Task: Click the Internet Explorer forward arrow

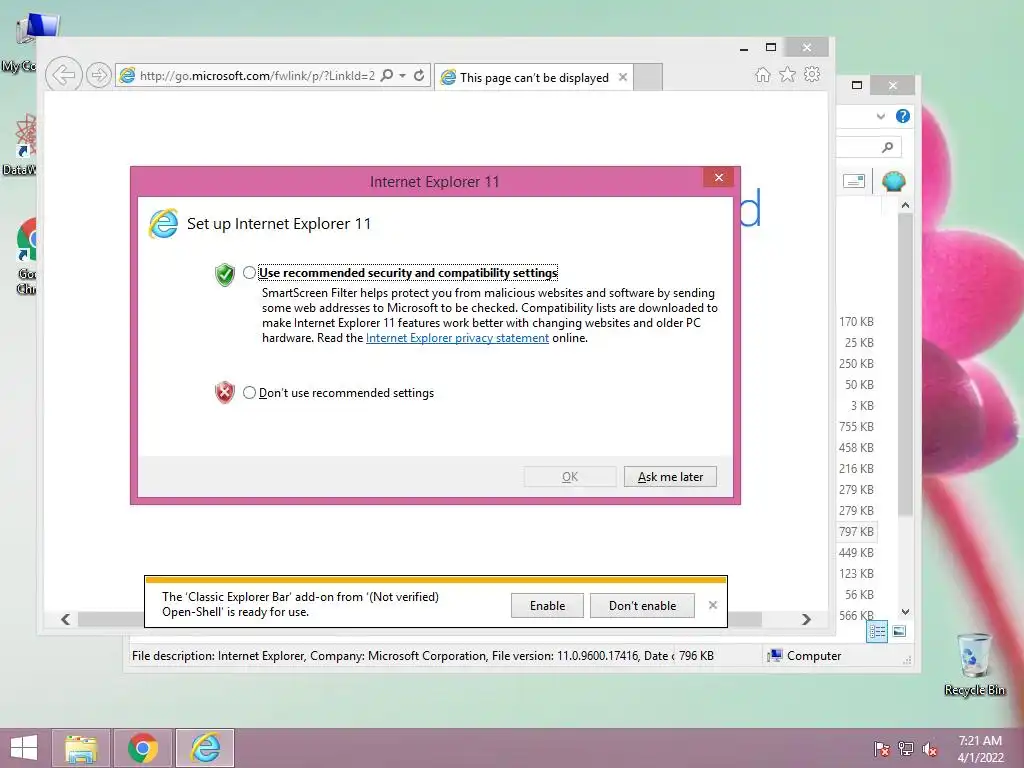Action: coord(99,76)
